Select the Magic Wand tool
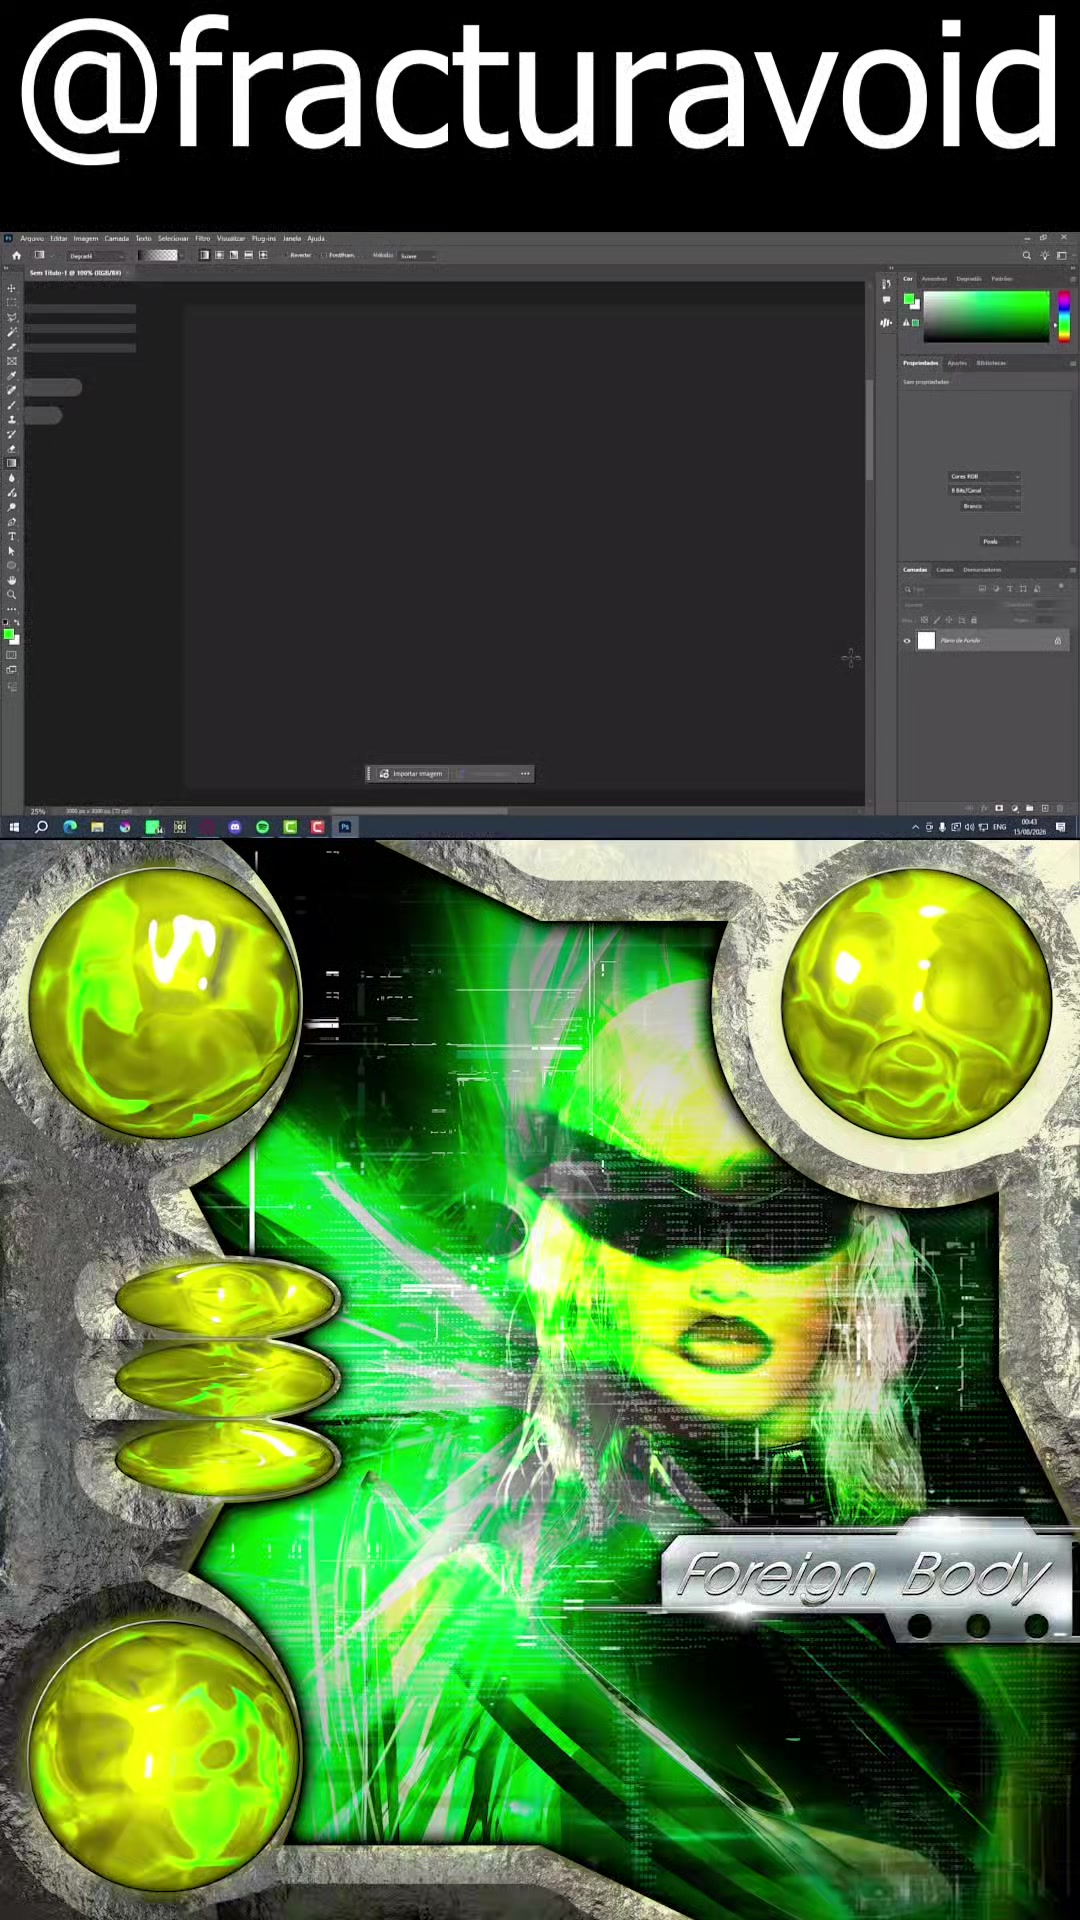This screenshot has height=1920, width=1080. click(12, 332)
